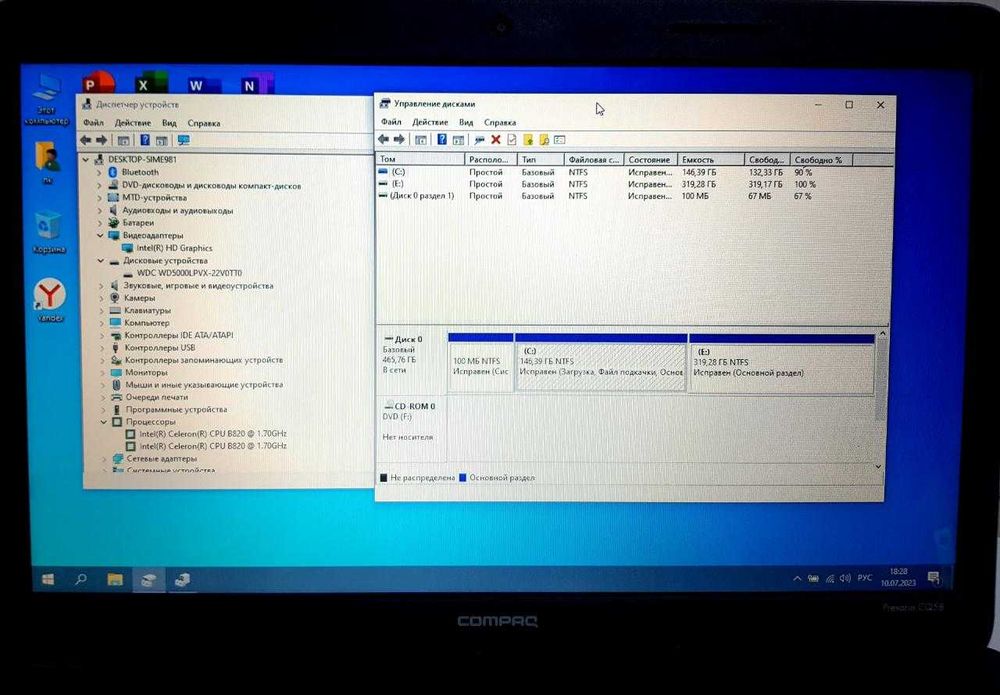Click black Не распределена legend swatch
Image resolution: width=1000 pixels, height=695 pixels.
(383, 478)
